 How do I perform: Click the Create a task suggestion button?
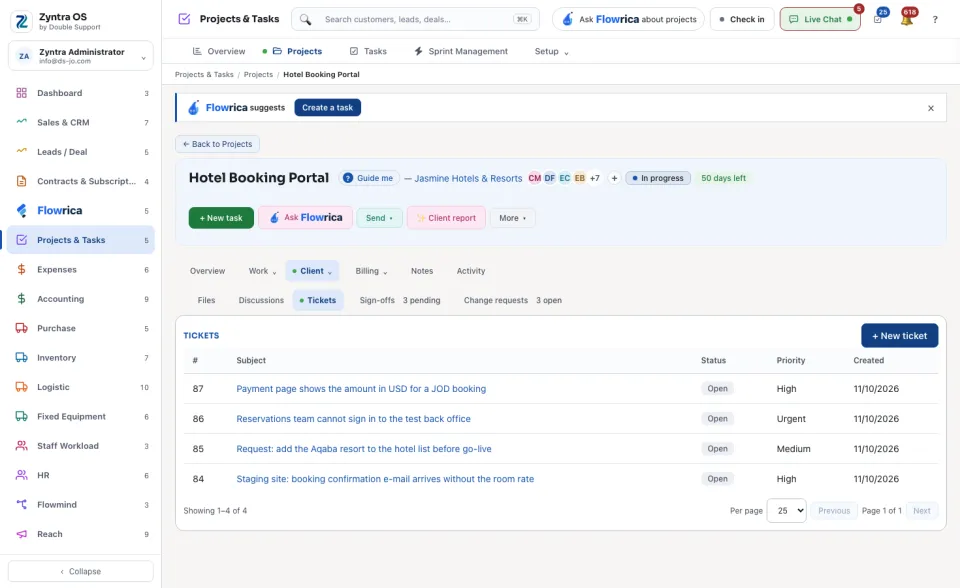click(x=328, y=108)
